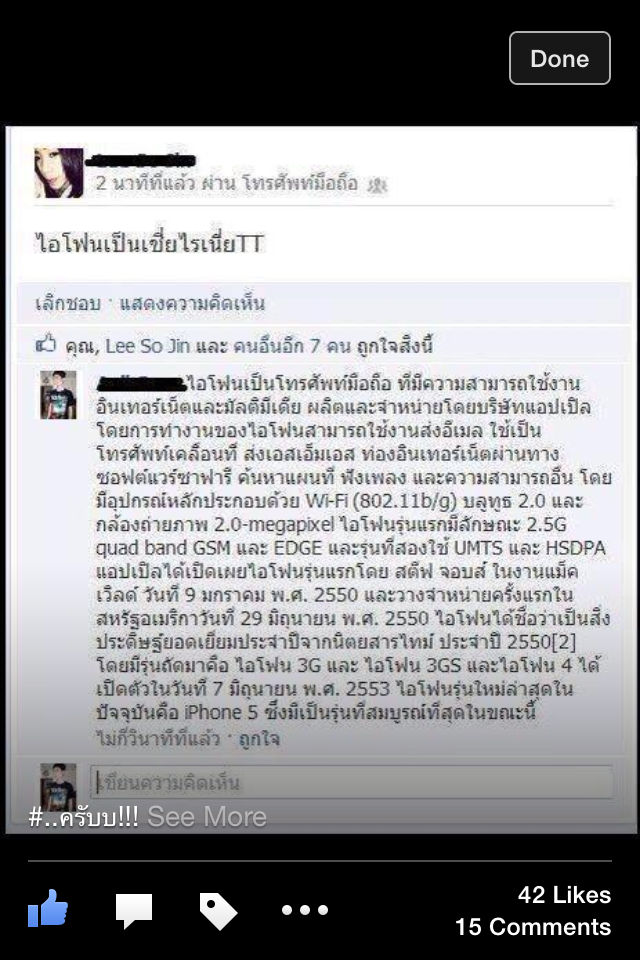Tap the small thumbs-up icon beside likers
The height and width of the screenshot is (960, 640).
pyautogui.click(x=46, y=344)
